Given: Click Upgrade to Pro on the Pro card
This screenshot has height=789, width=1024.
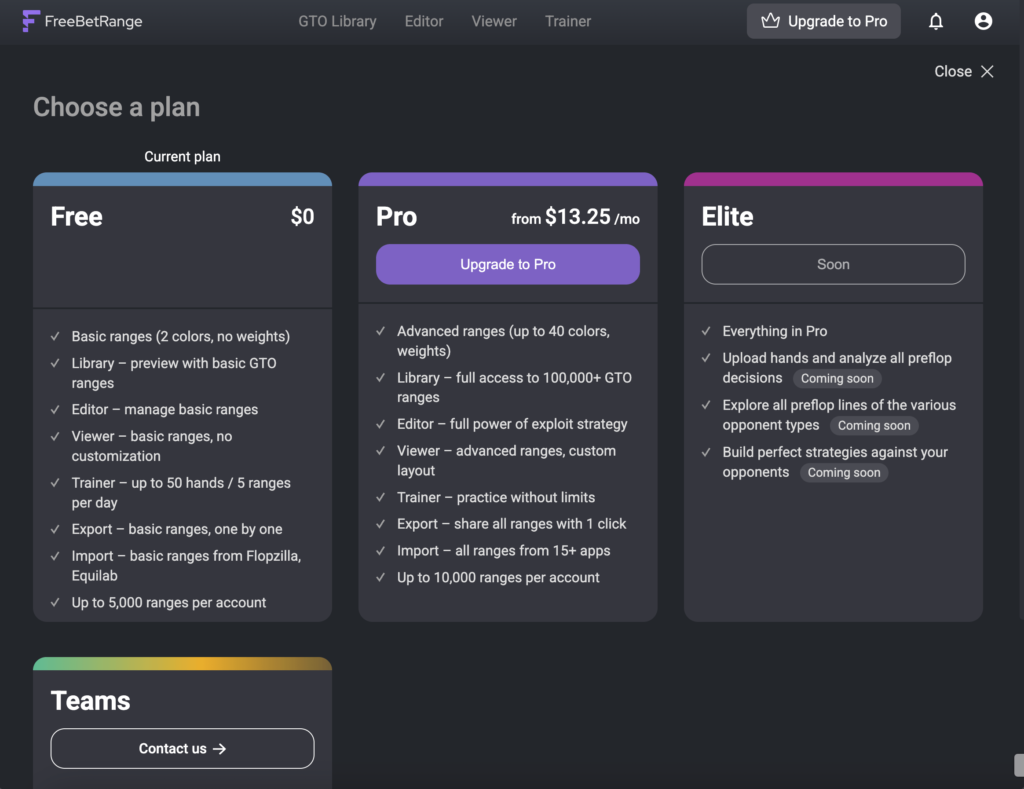Looking at the screenshot, I should pyautogui.click(x=507, y=264).
